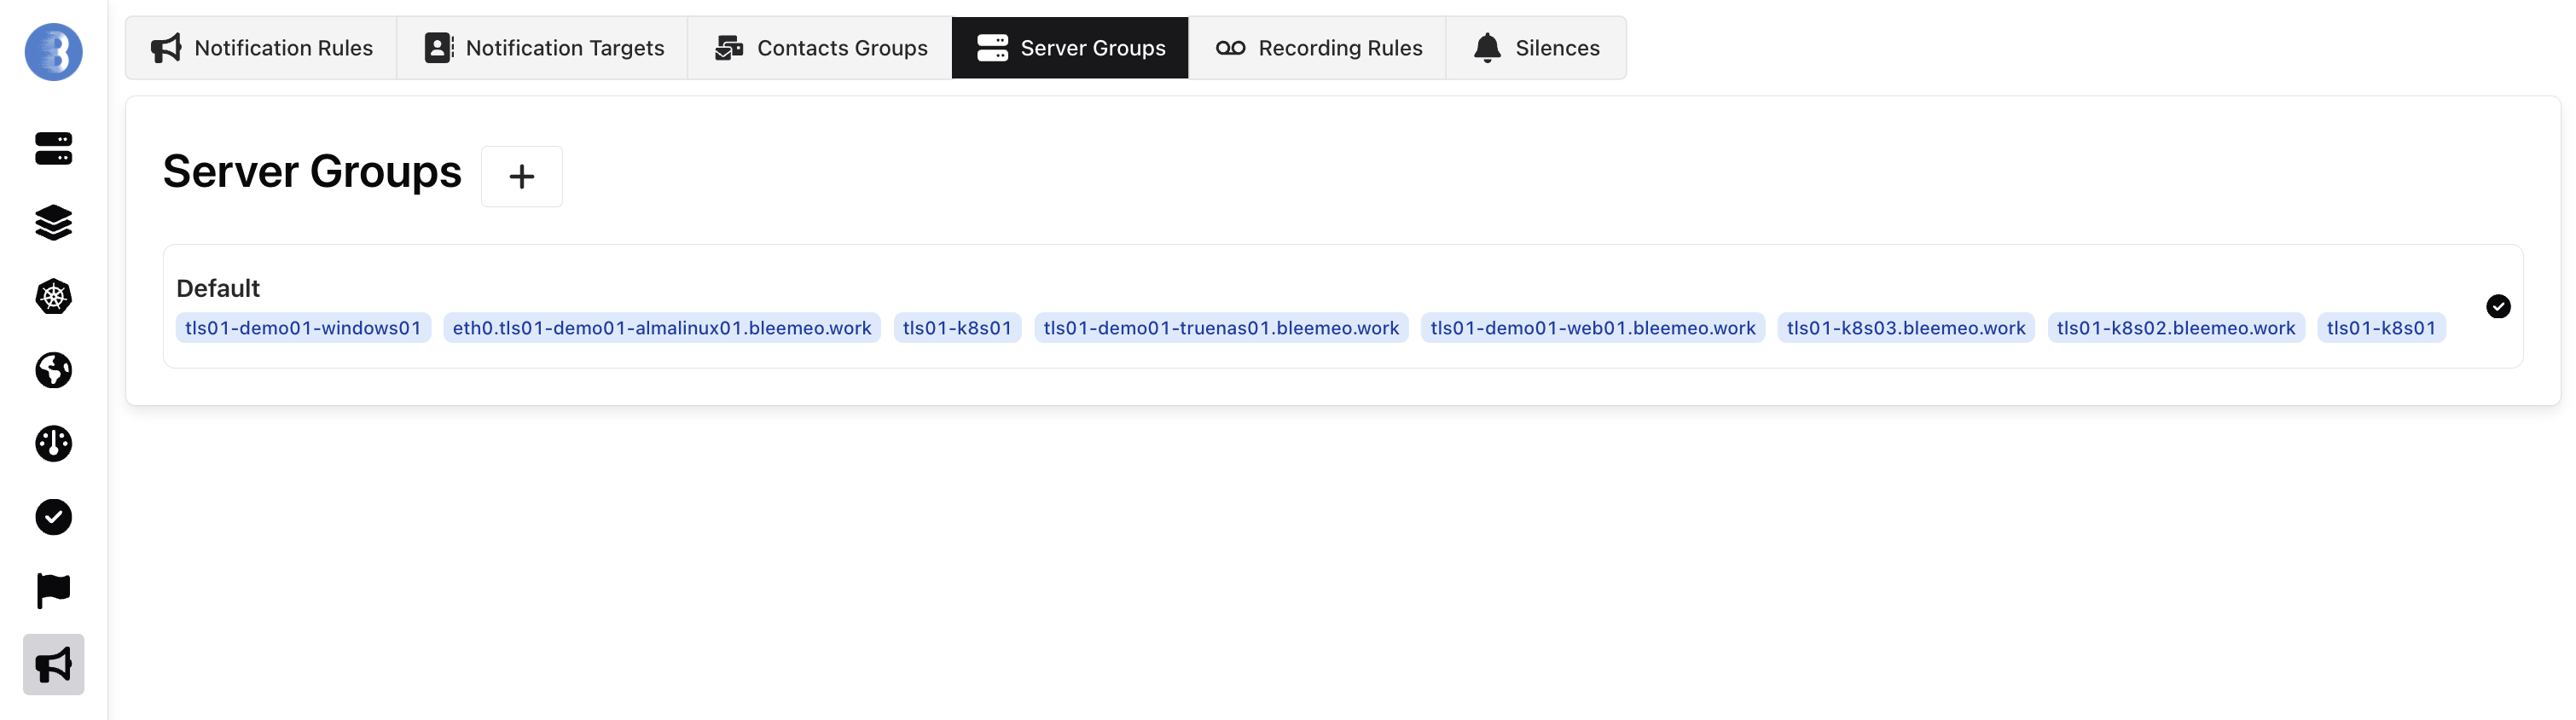
Task: Click the Default group checkmark indicator
Action: coord(2497,307)
